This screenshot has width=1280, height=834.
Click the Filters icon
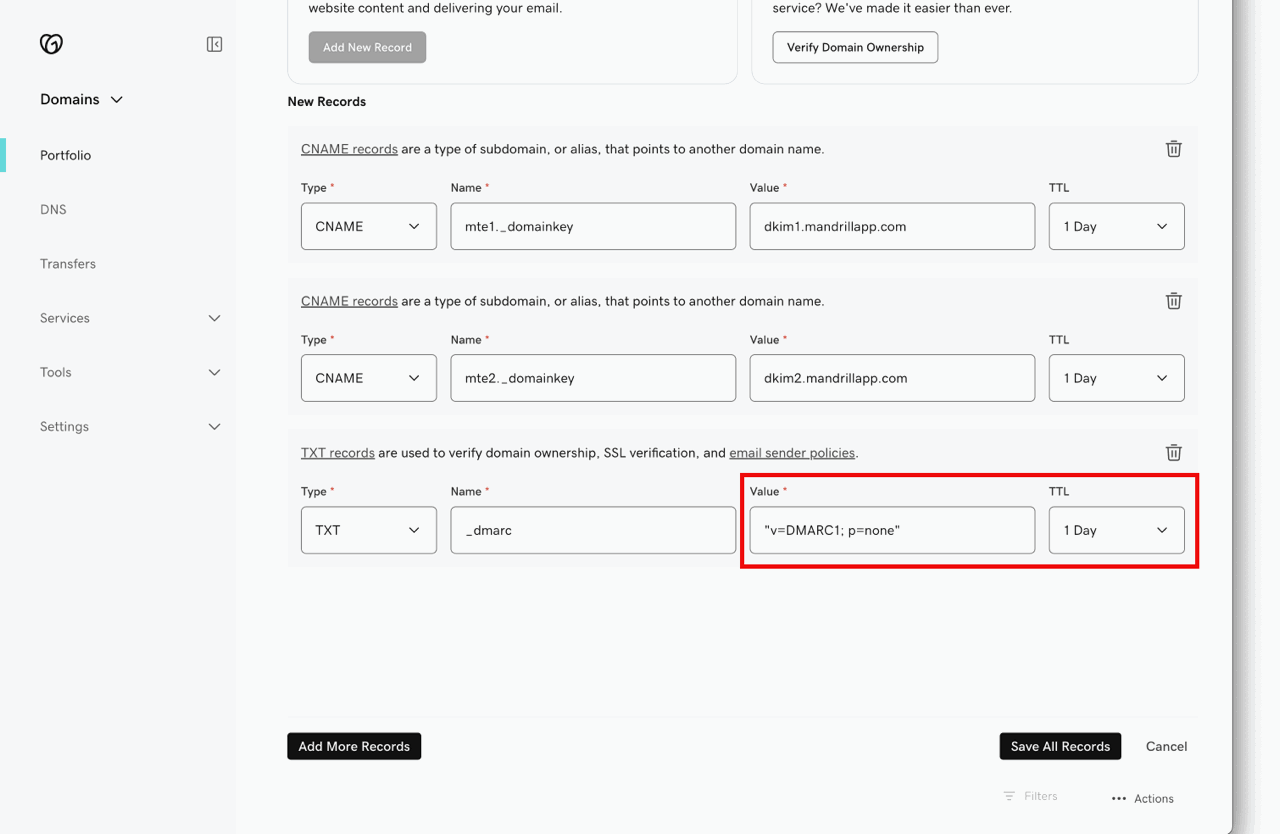(x=1009, y=796)
